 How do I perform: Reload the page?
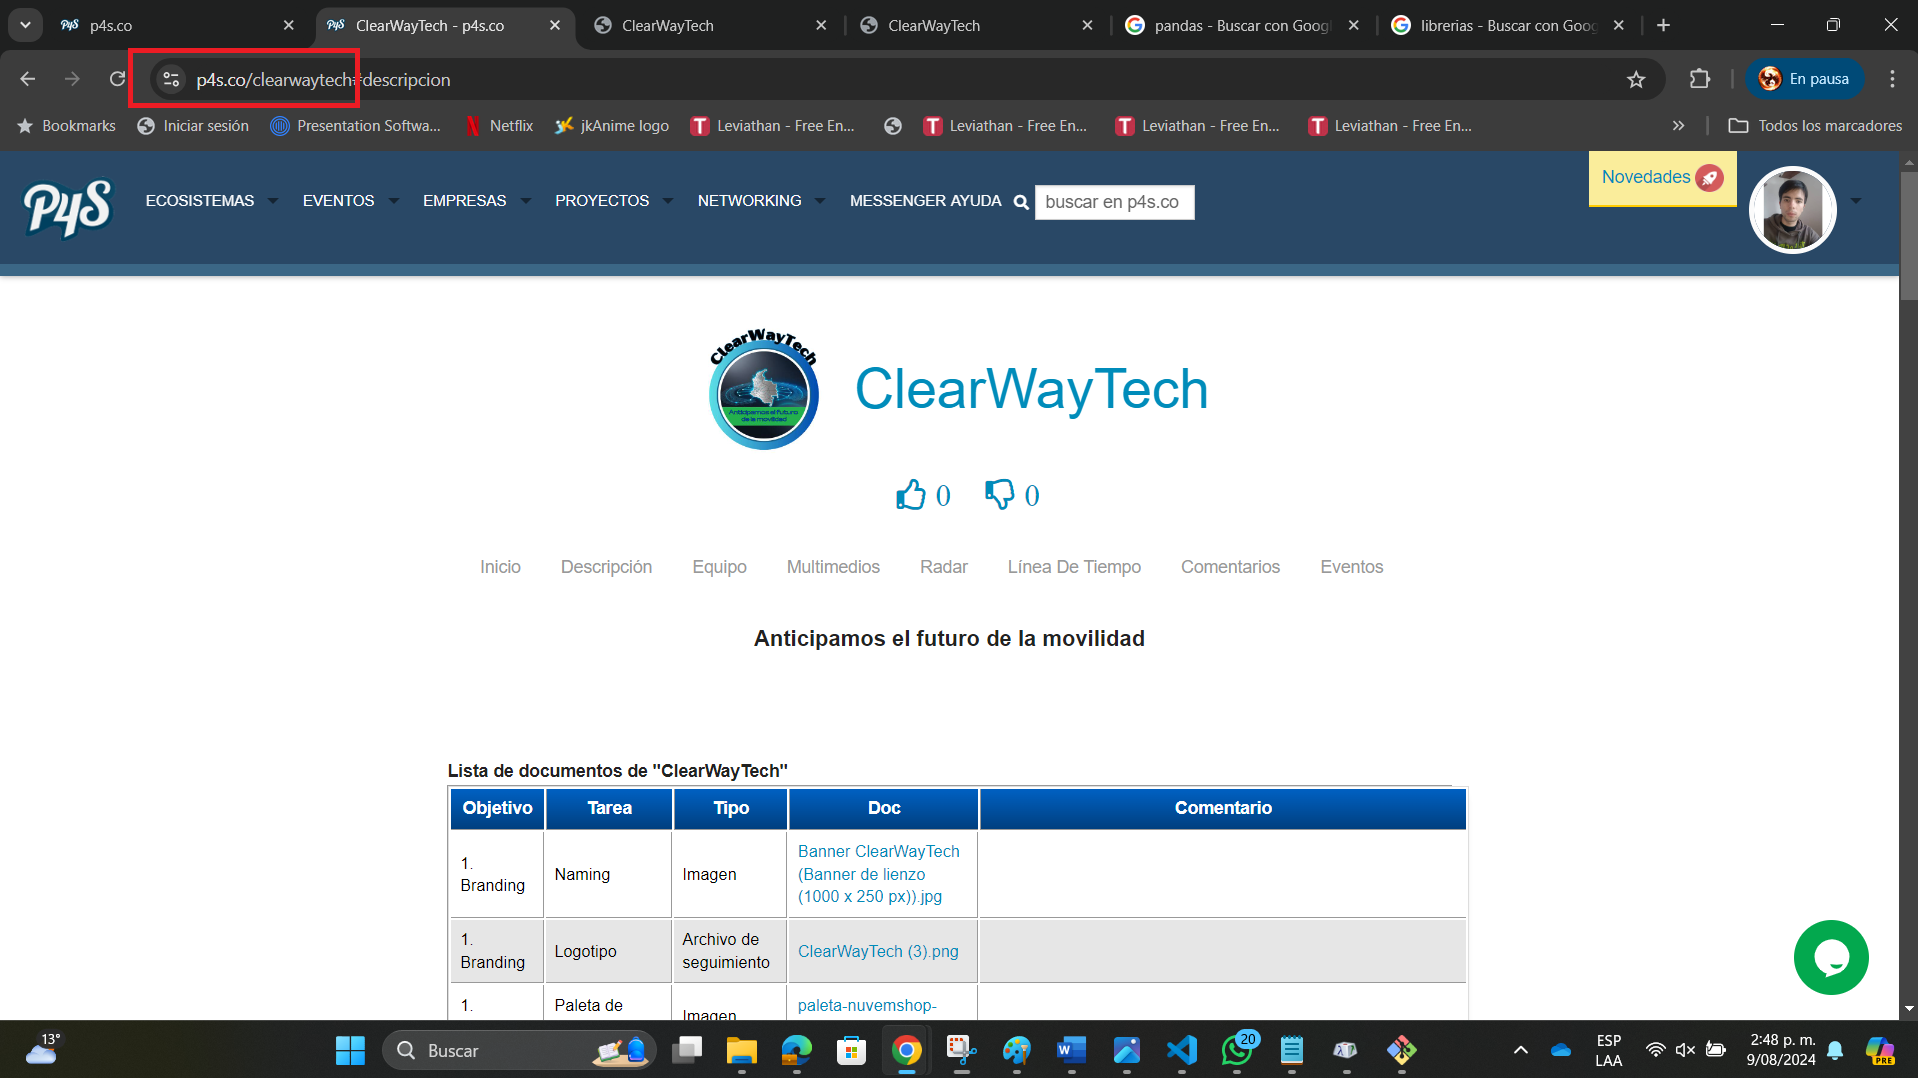118,79
